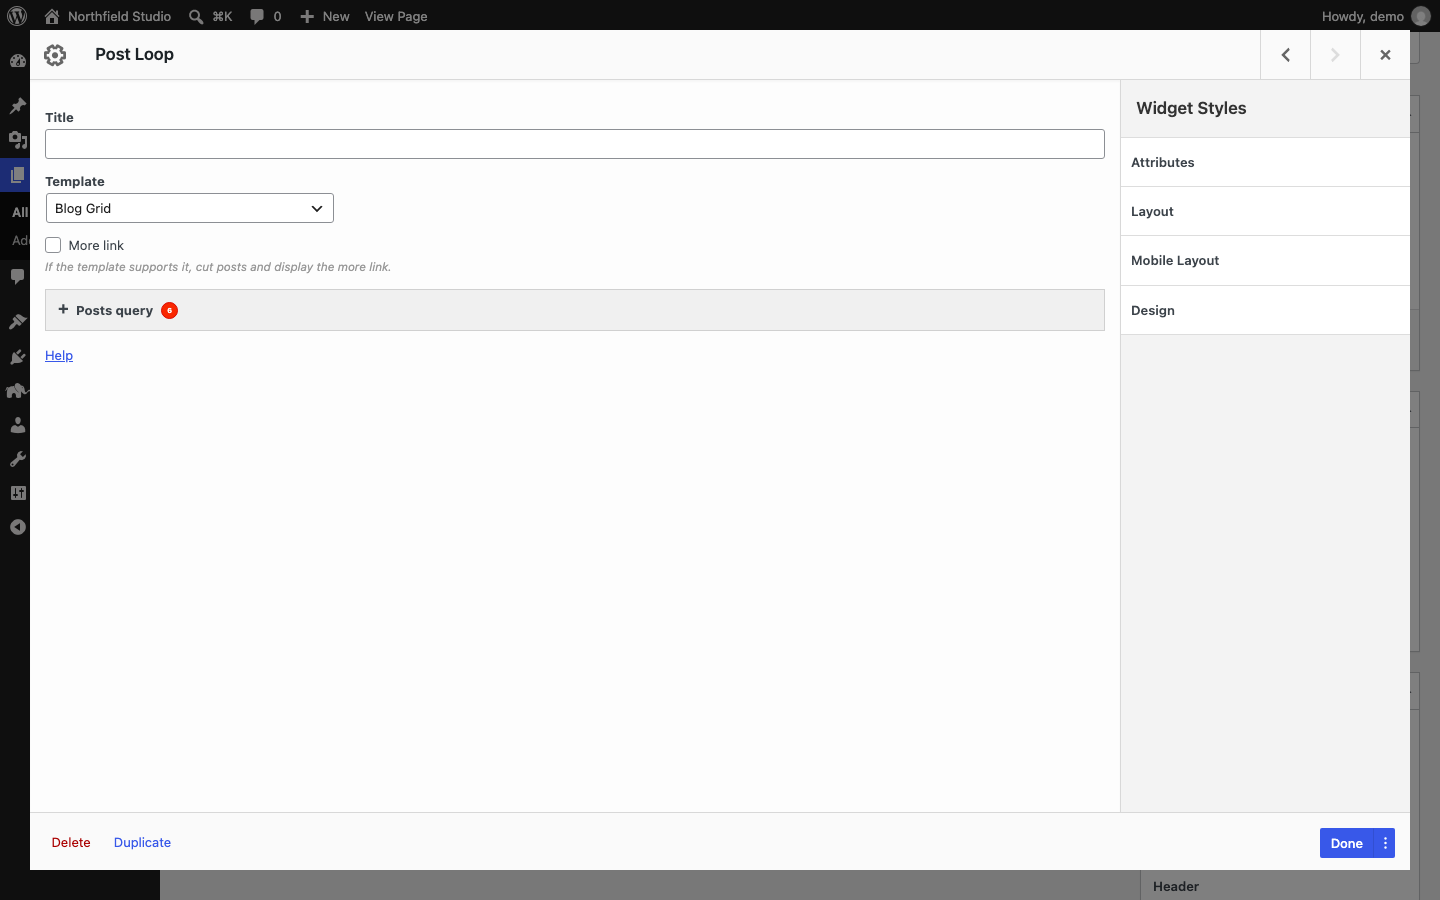
Task: Expand the Posts query section
Action: [575, 310]
